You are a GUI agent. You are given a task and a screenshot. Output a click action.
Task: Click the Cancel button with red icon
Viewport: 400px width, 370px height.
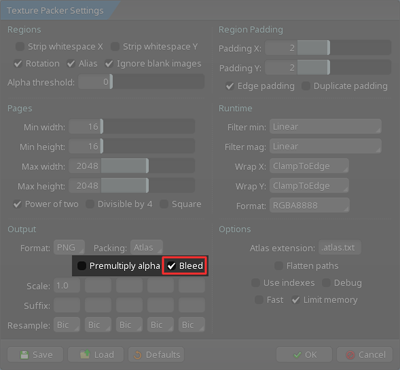click(365, 355)
